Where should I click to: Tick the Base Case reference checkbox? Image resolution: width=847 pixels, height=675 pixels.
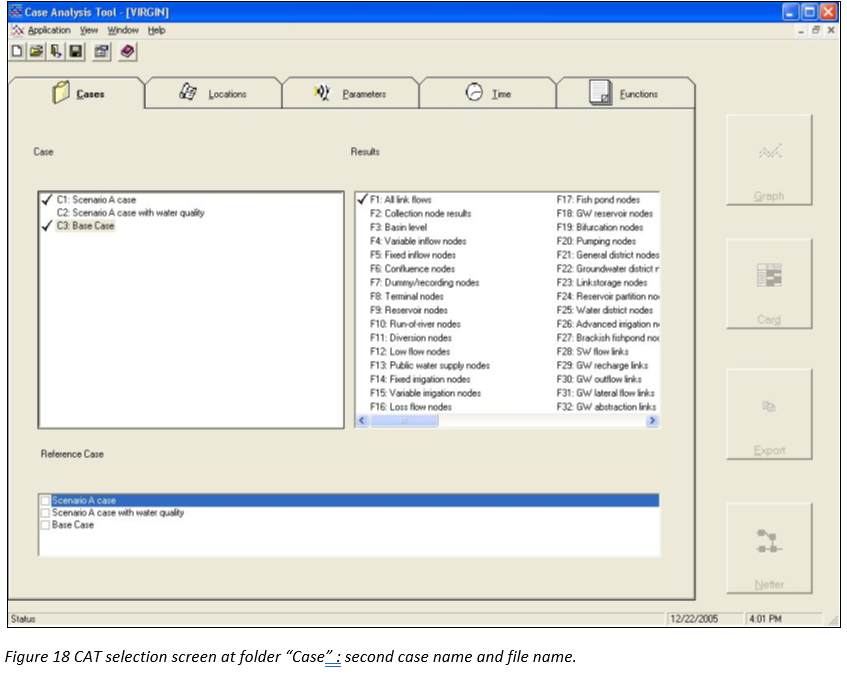click(x=45, y=525)
